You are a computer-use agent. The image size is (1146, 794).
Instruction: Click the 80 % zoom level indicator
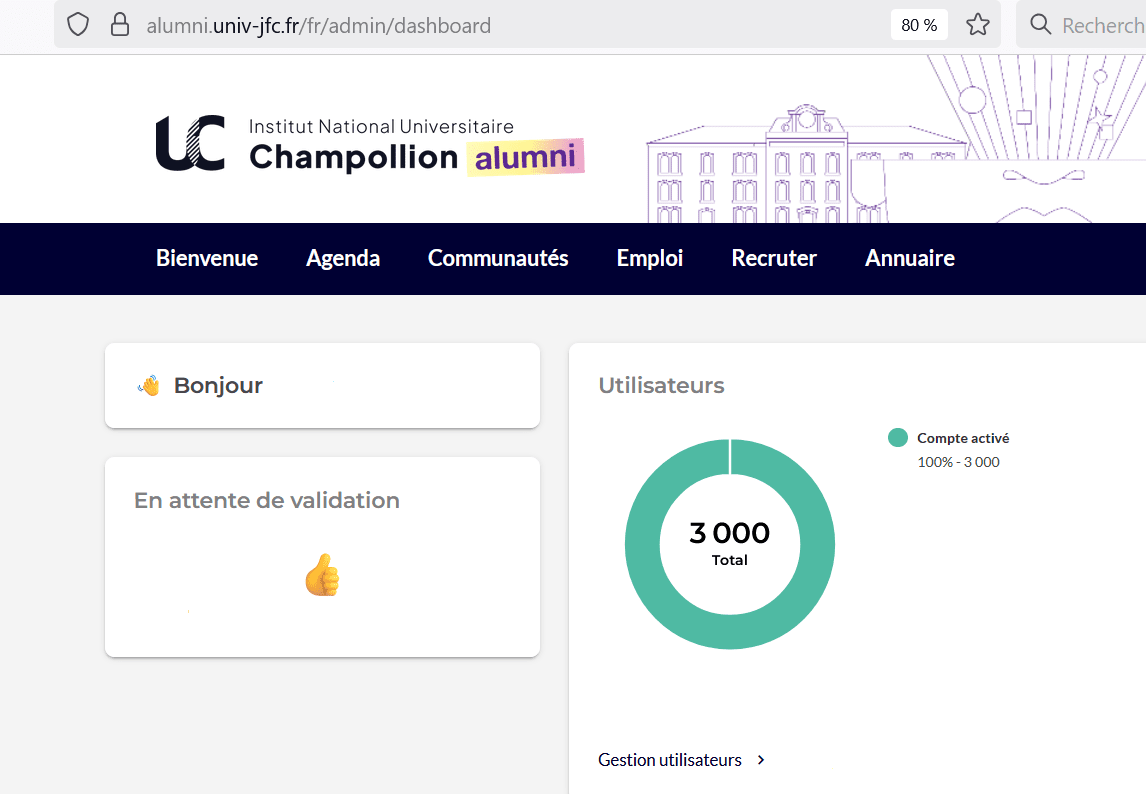point(918,25)
